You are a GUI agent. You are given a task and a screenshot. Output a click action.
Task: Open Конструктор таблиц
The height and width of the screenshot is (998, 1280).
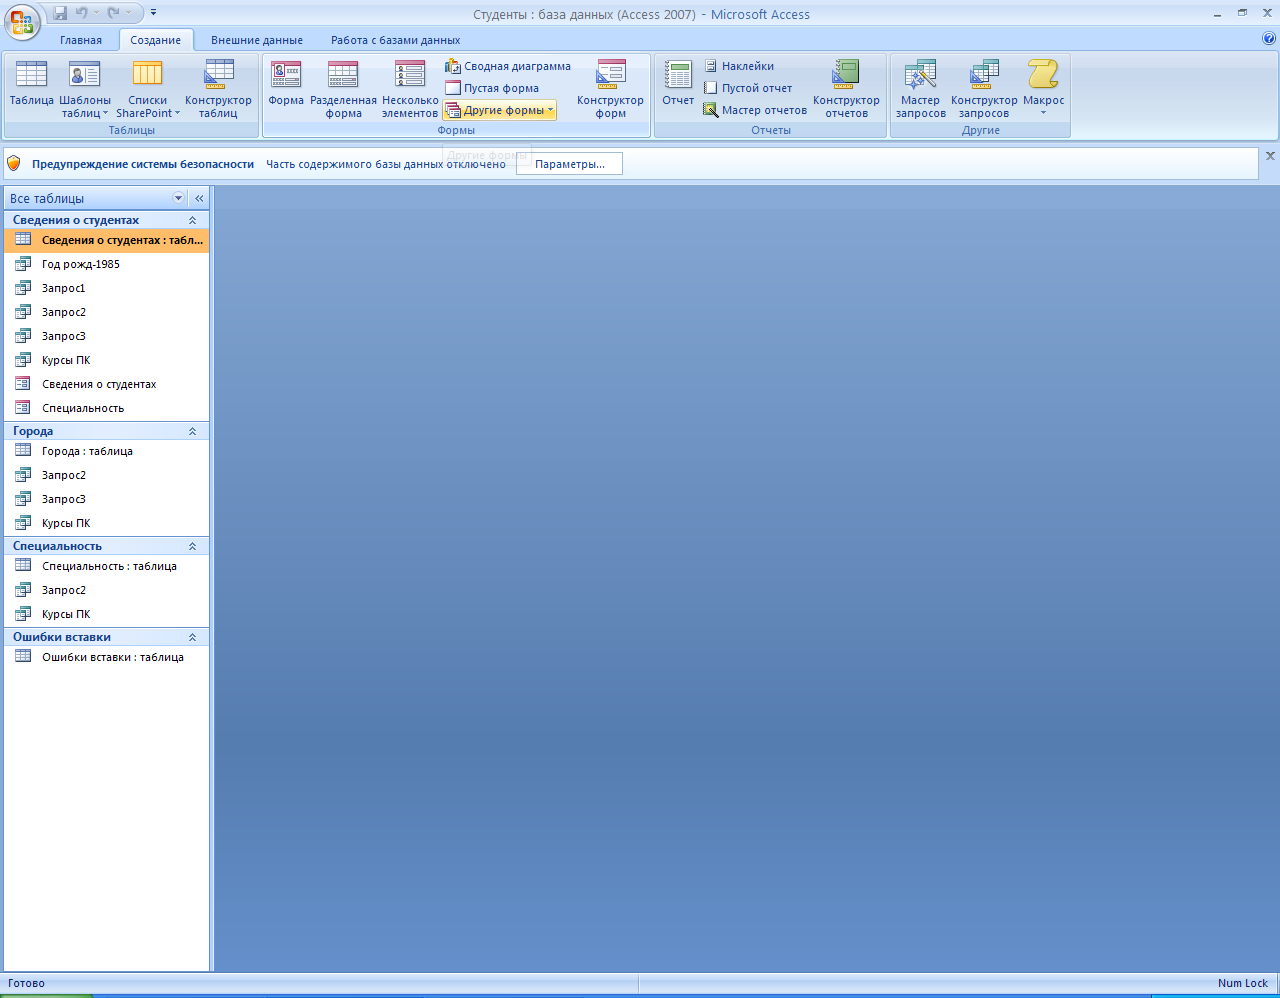tap(218, 88)
